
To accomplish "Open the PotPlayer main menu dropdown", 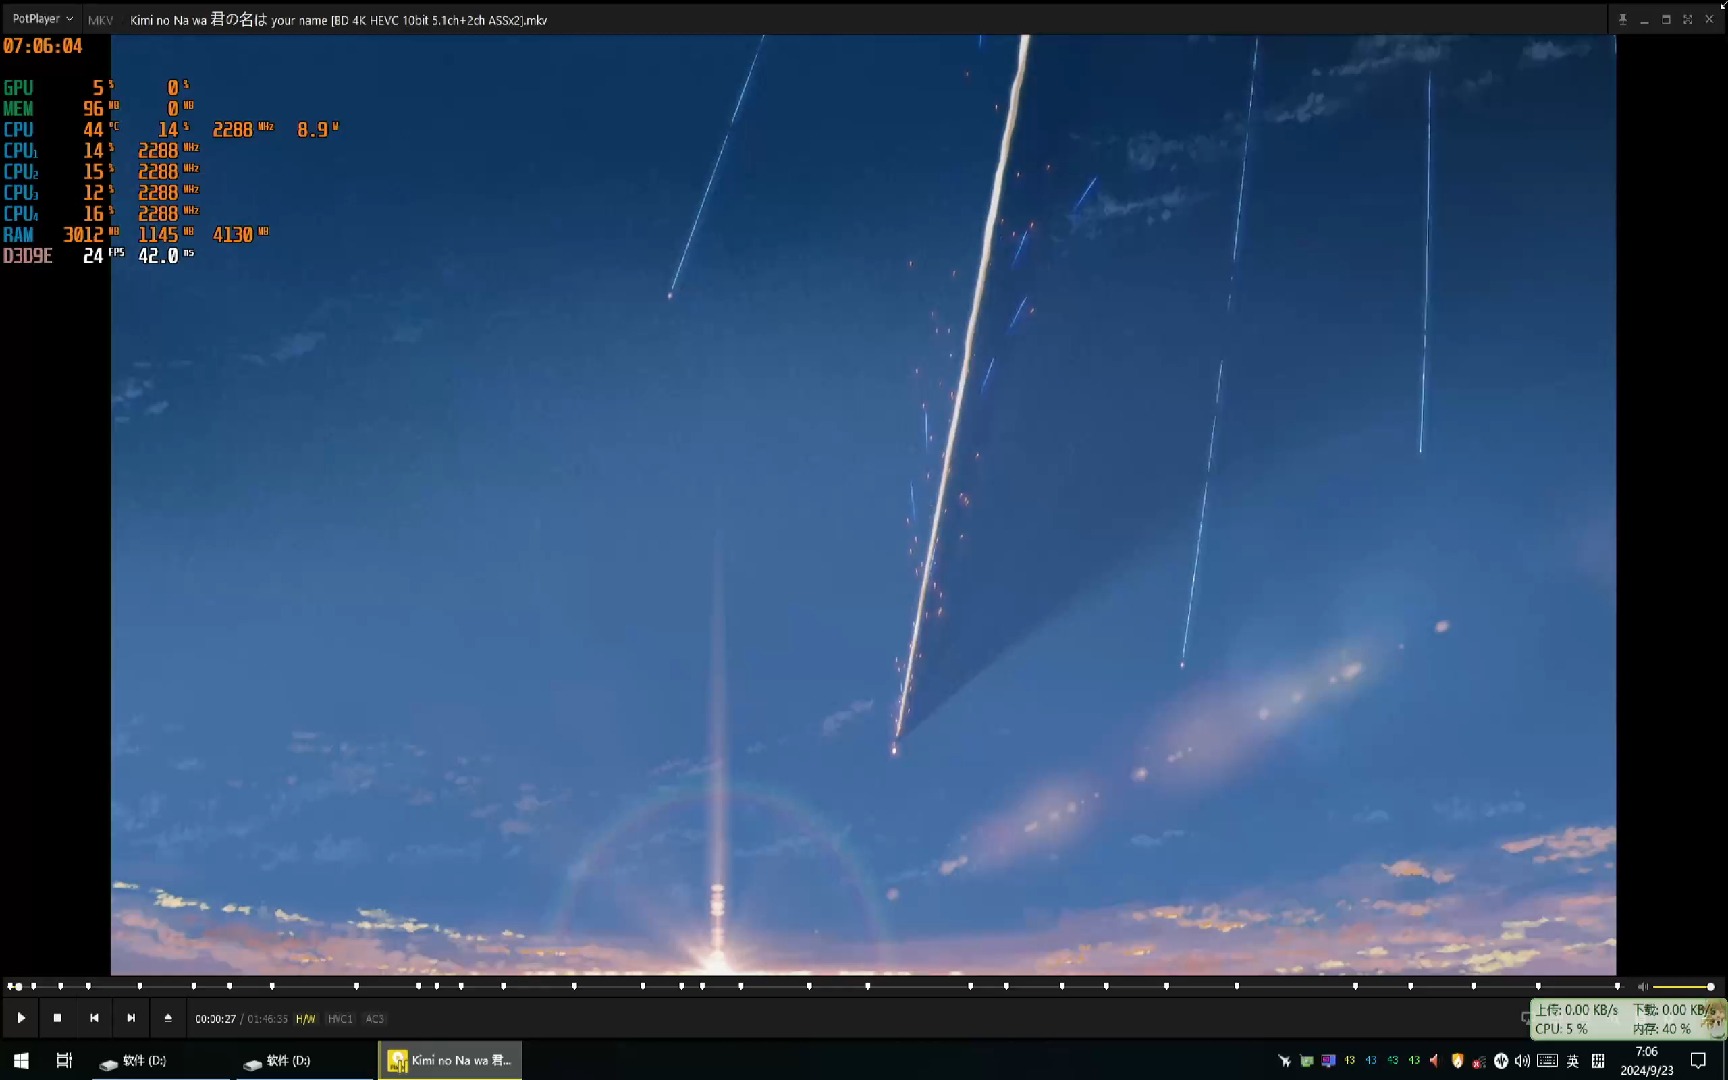I will tap(42, 19).
